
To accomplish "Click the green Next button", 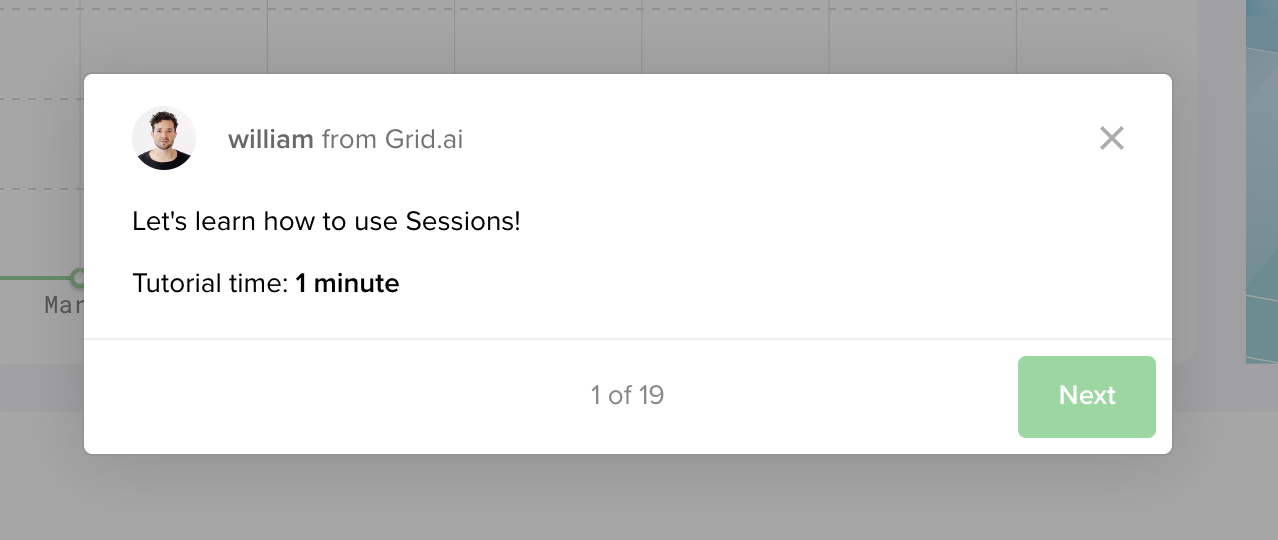I will pyautogui.click(x=1086, y=396).
